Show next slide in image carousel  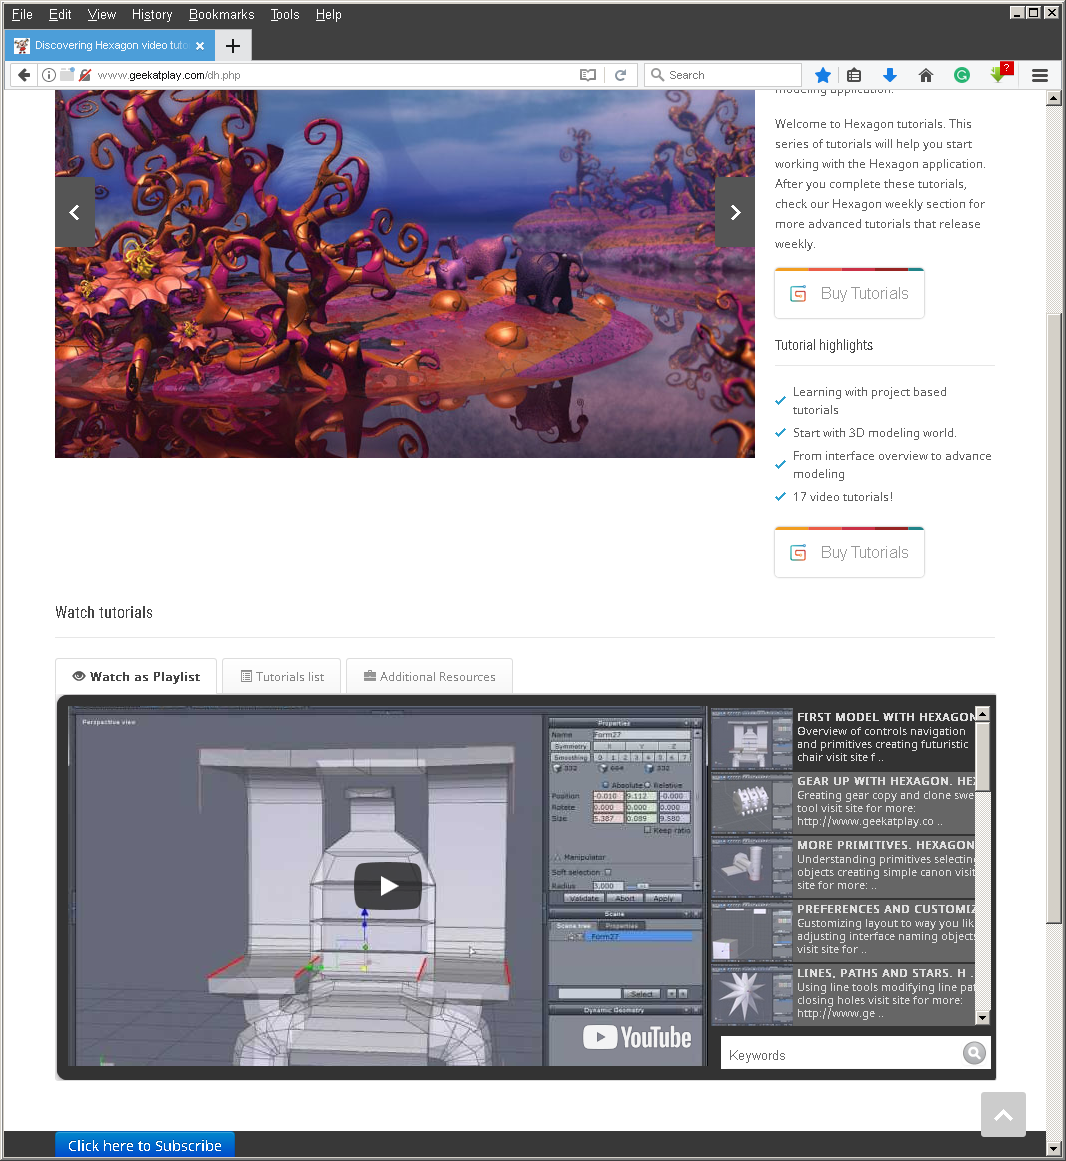point(735,213)
